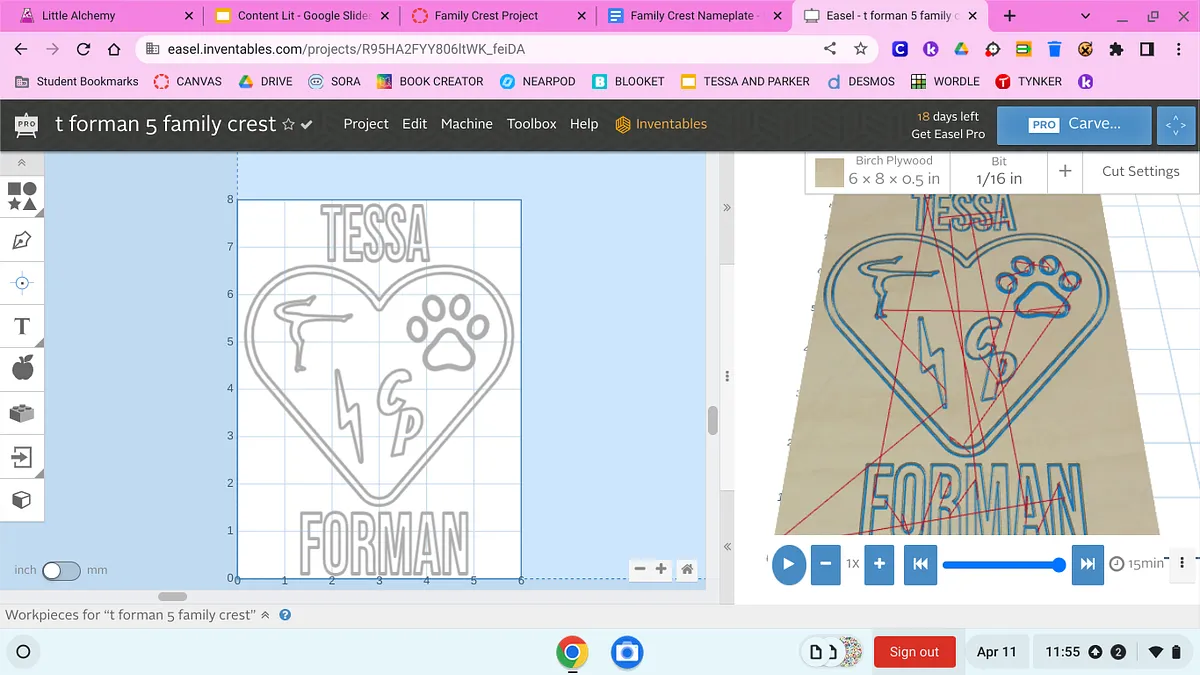Screen dimensions: 1200x675
Task: Click the simulation progress slider
Action: point(1000,565)
